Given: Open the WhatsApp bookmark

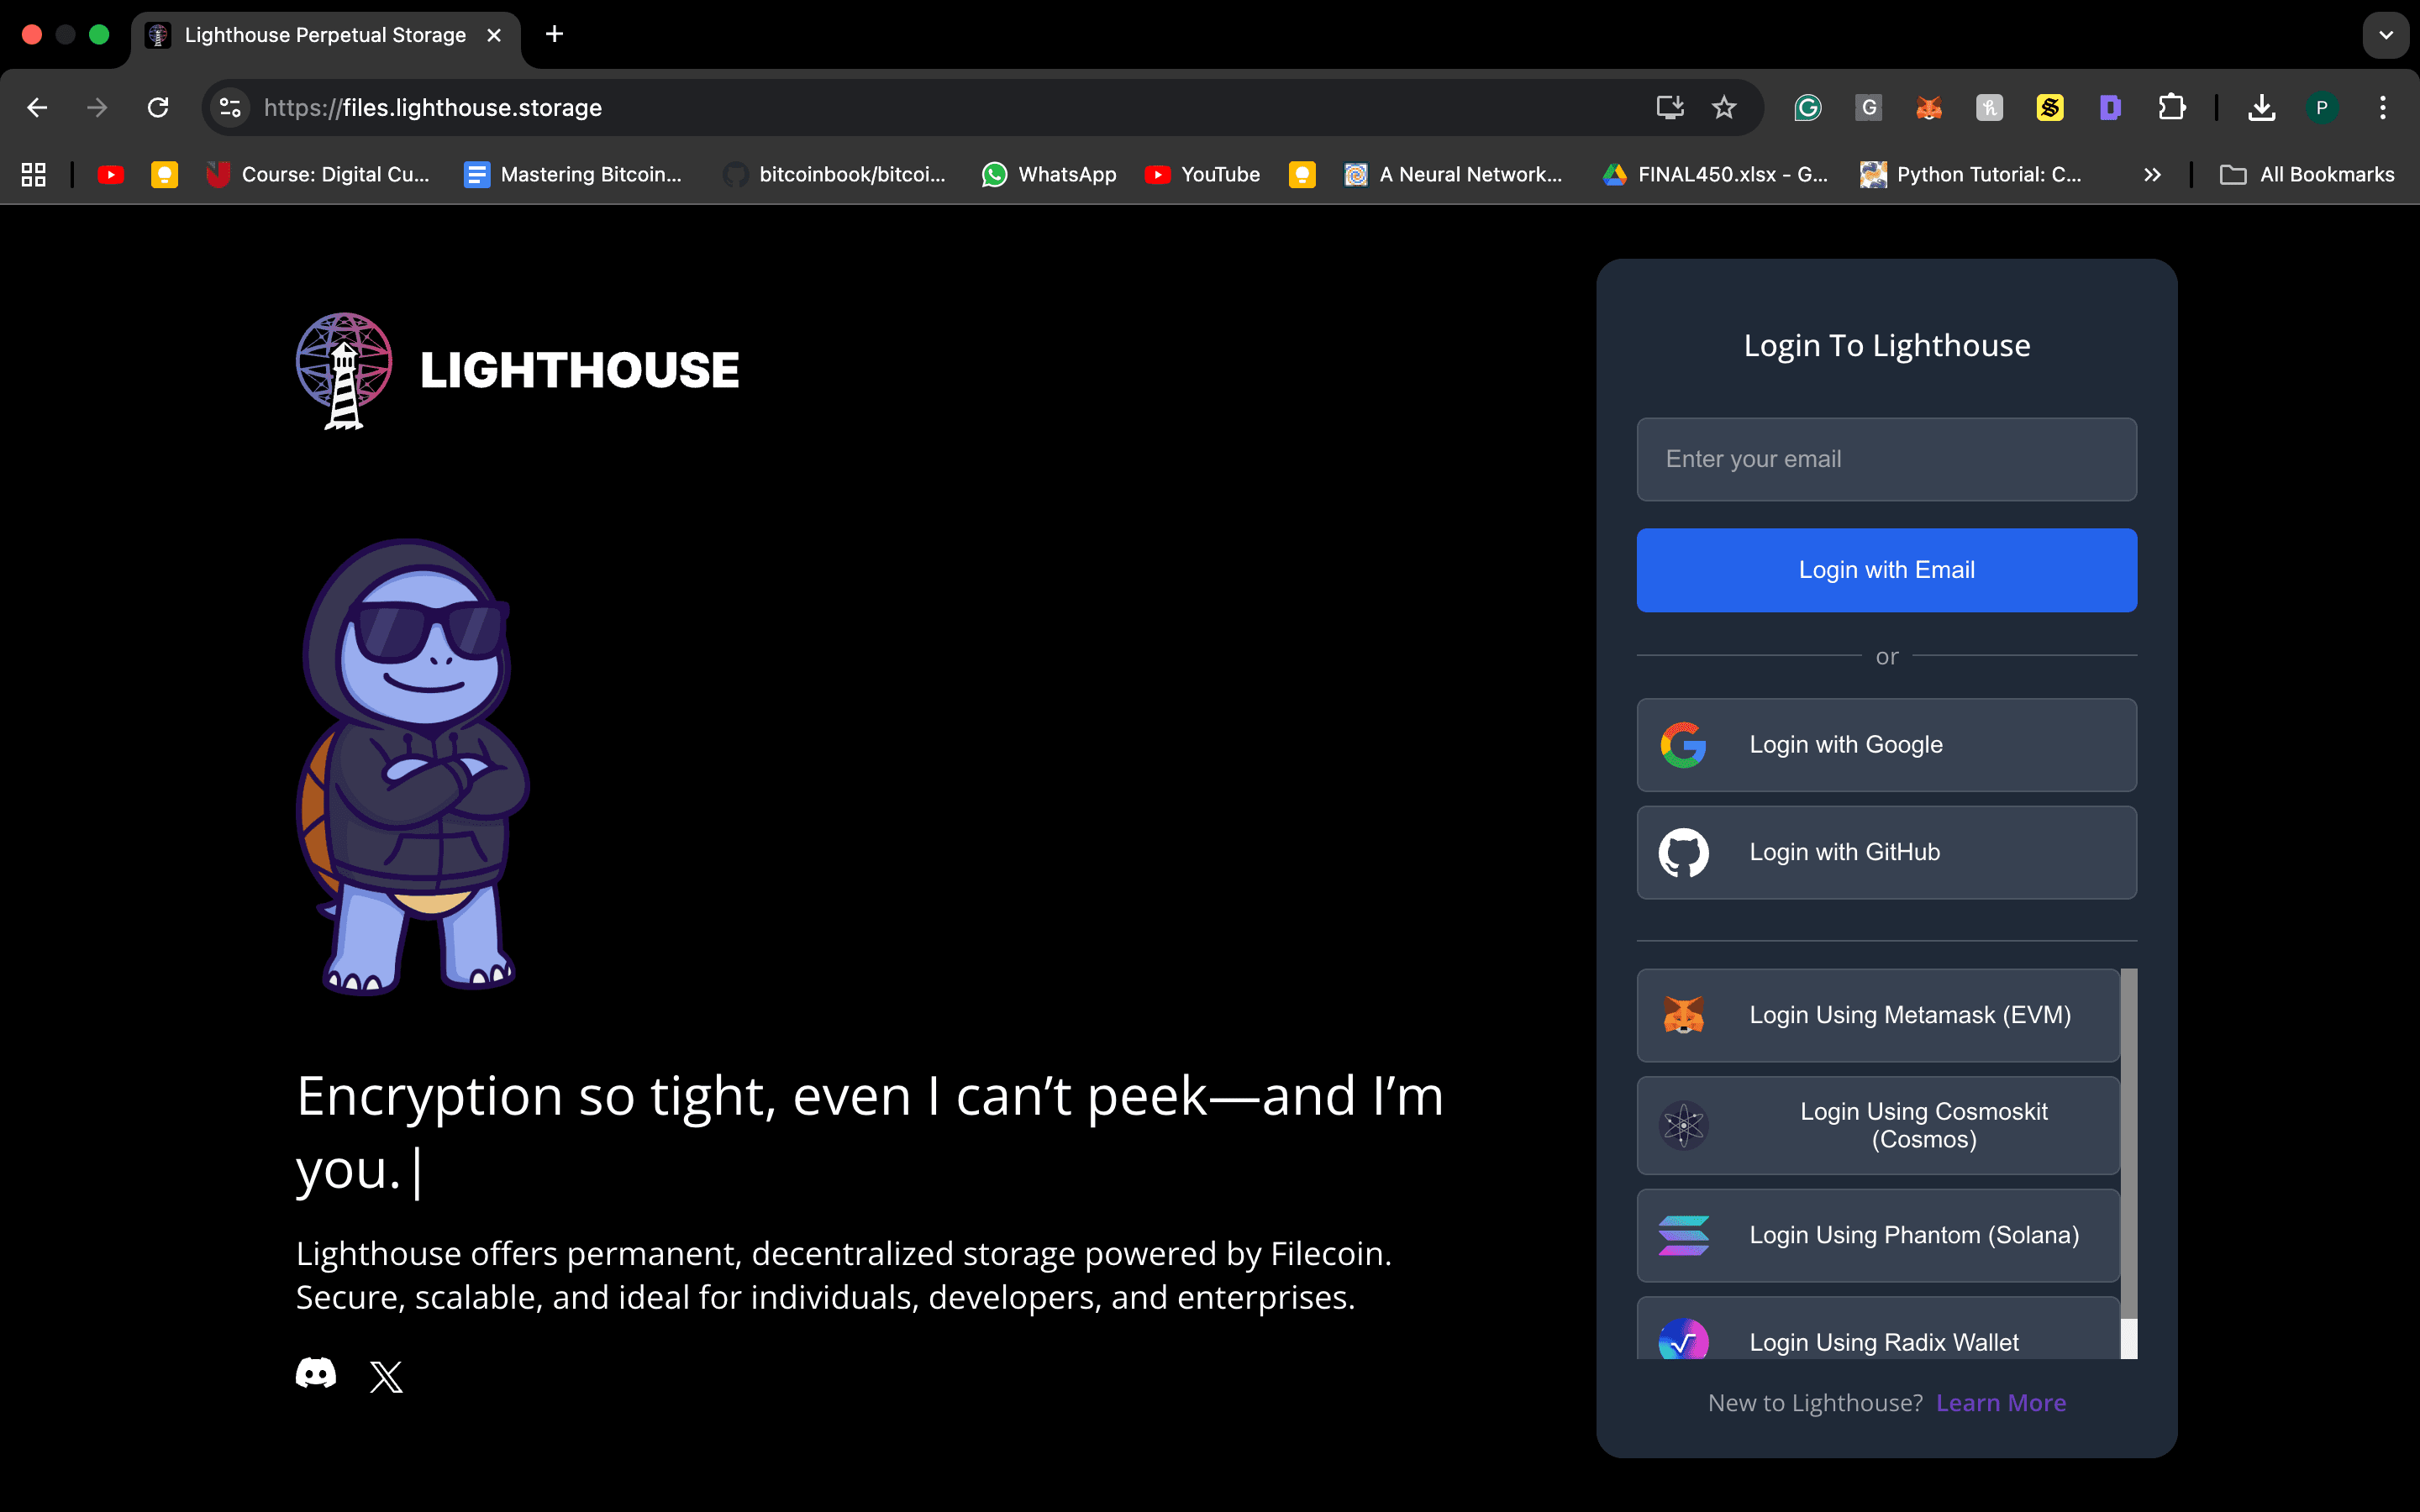Looking at the screenshot, I should [x=1050, y=175].
